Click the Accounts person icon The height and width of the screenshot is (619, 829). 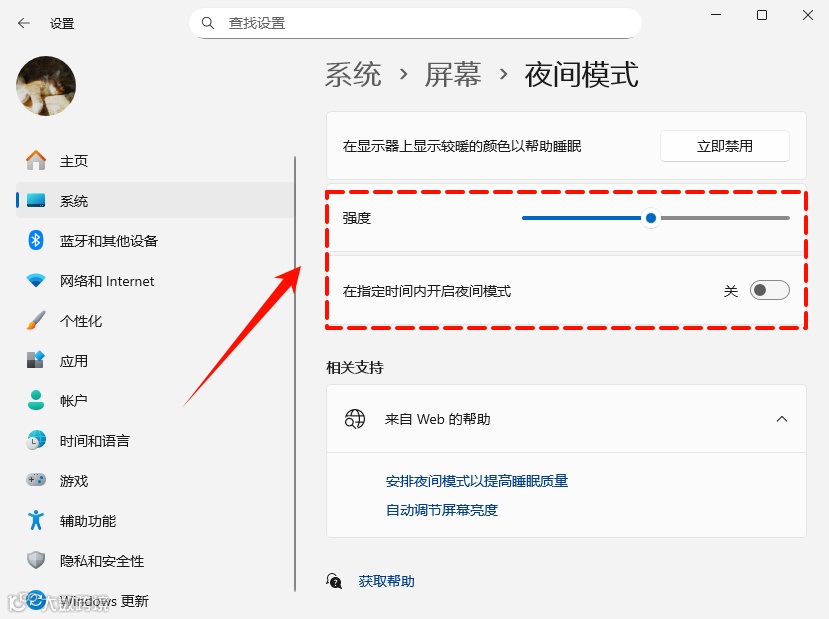(x=36, y=400)
